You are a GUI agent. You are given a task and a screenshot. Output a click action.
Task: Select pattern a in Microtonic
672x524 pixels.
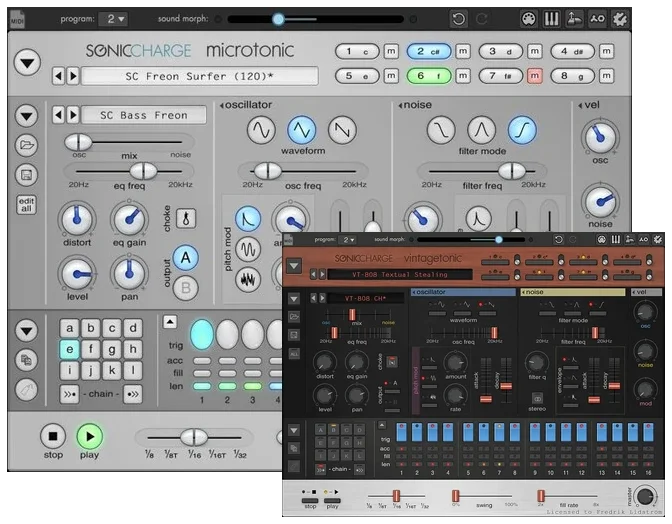click(x=69, y=328)
